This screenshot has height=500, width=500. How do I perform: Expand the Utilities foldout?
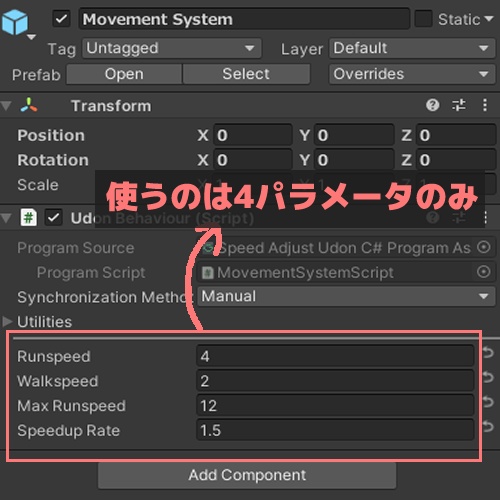(7, 321)
